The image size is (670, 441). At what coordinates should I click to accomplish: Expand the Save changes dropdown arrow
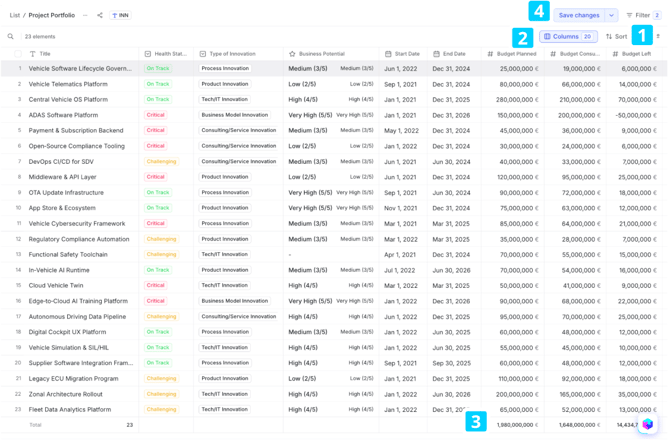click(x=611, y=16)
